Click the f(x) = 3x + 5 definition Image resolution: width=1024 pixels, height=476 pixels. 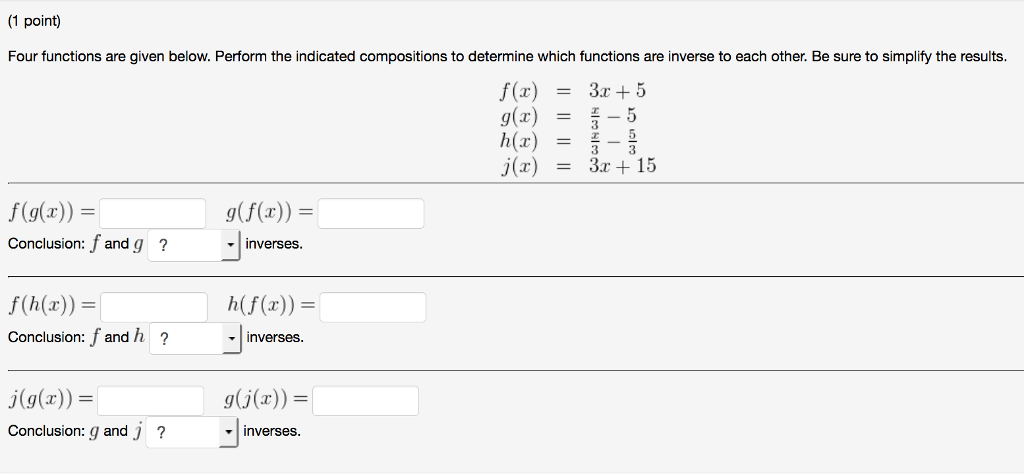pyautogui.click(x=573, y=91)
